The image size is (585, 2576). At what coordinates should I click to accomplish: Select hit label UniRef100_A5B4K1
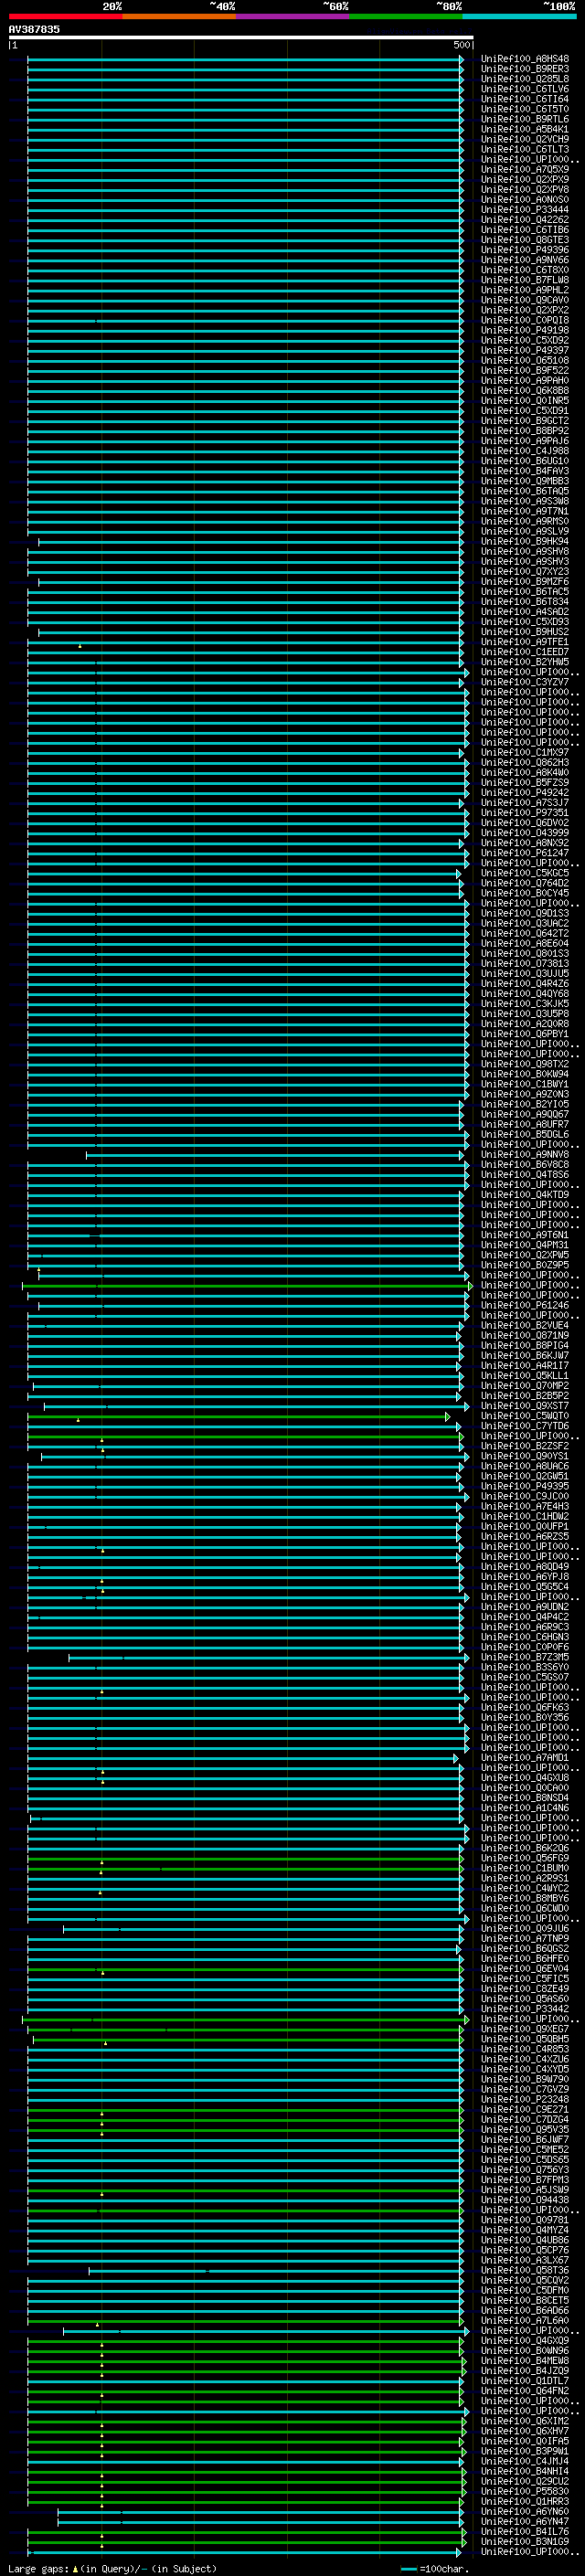(x=525, y=129)
